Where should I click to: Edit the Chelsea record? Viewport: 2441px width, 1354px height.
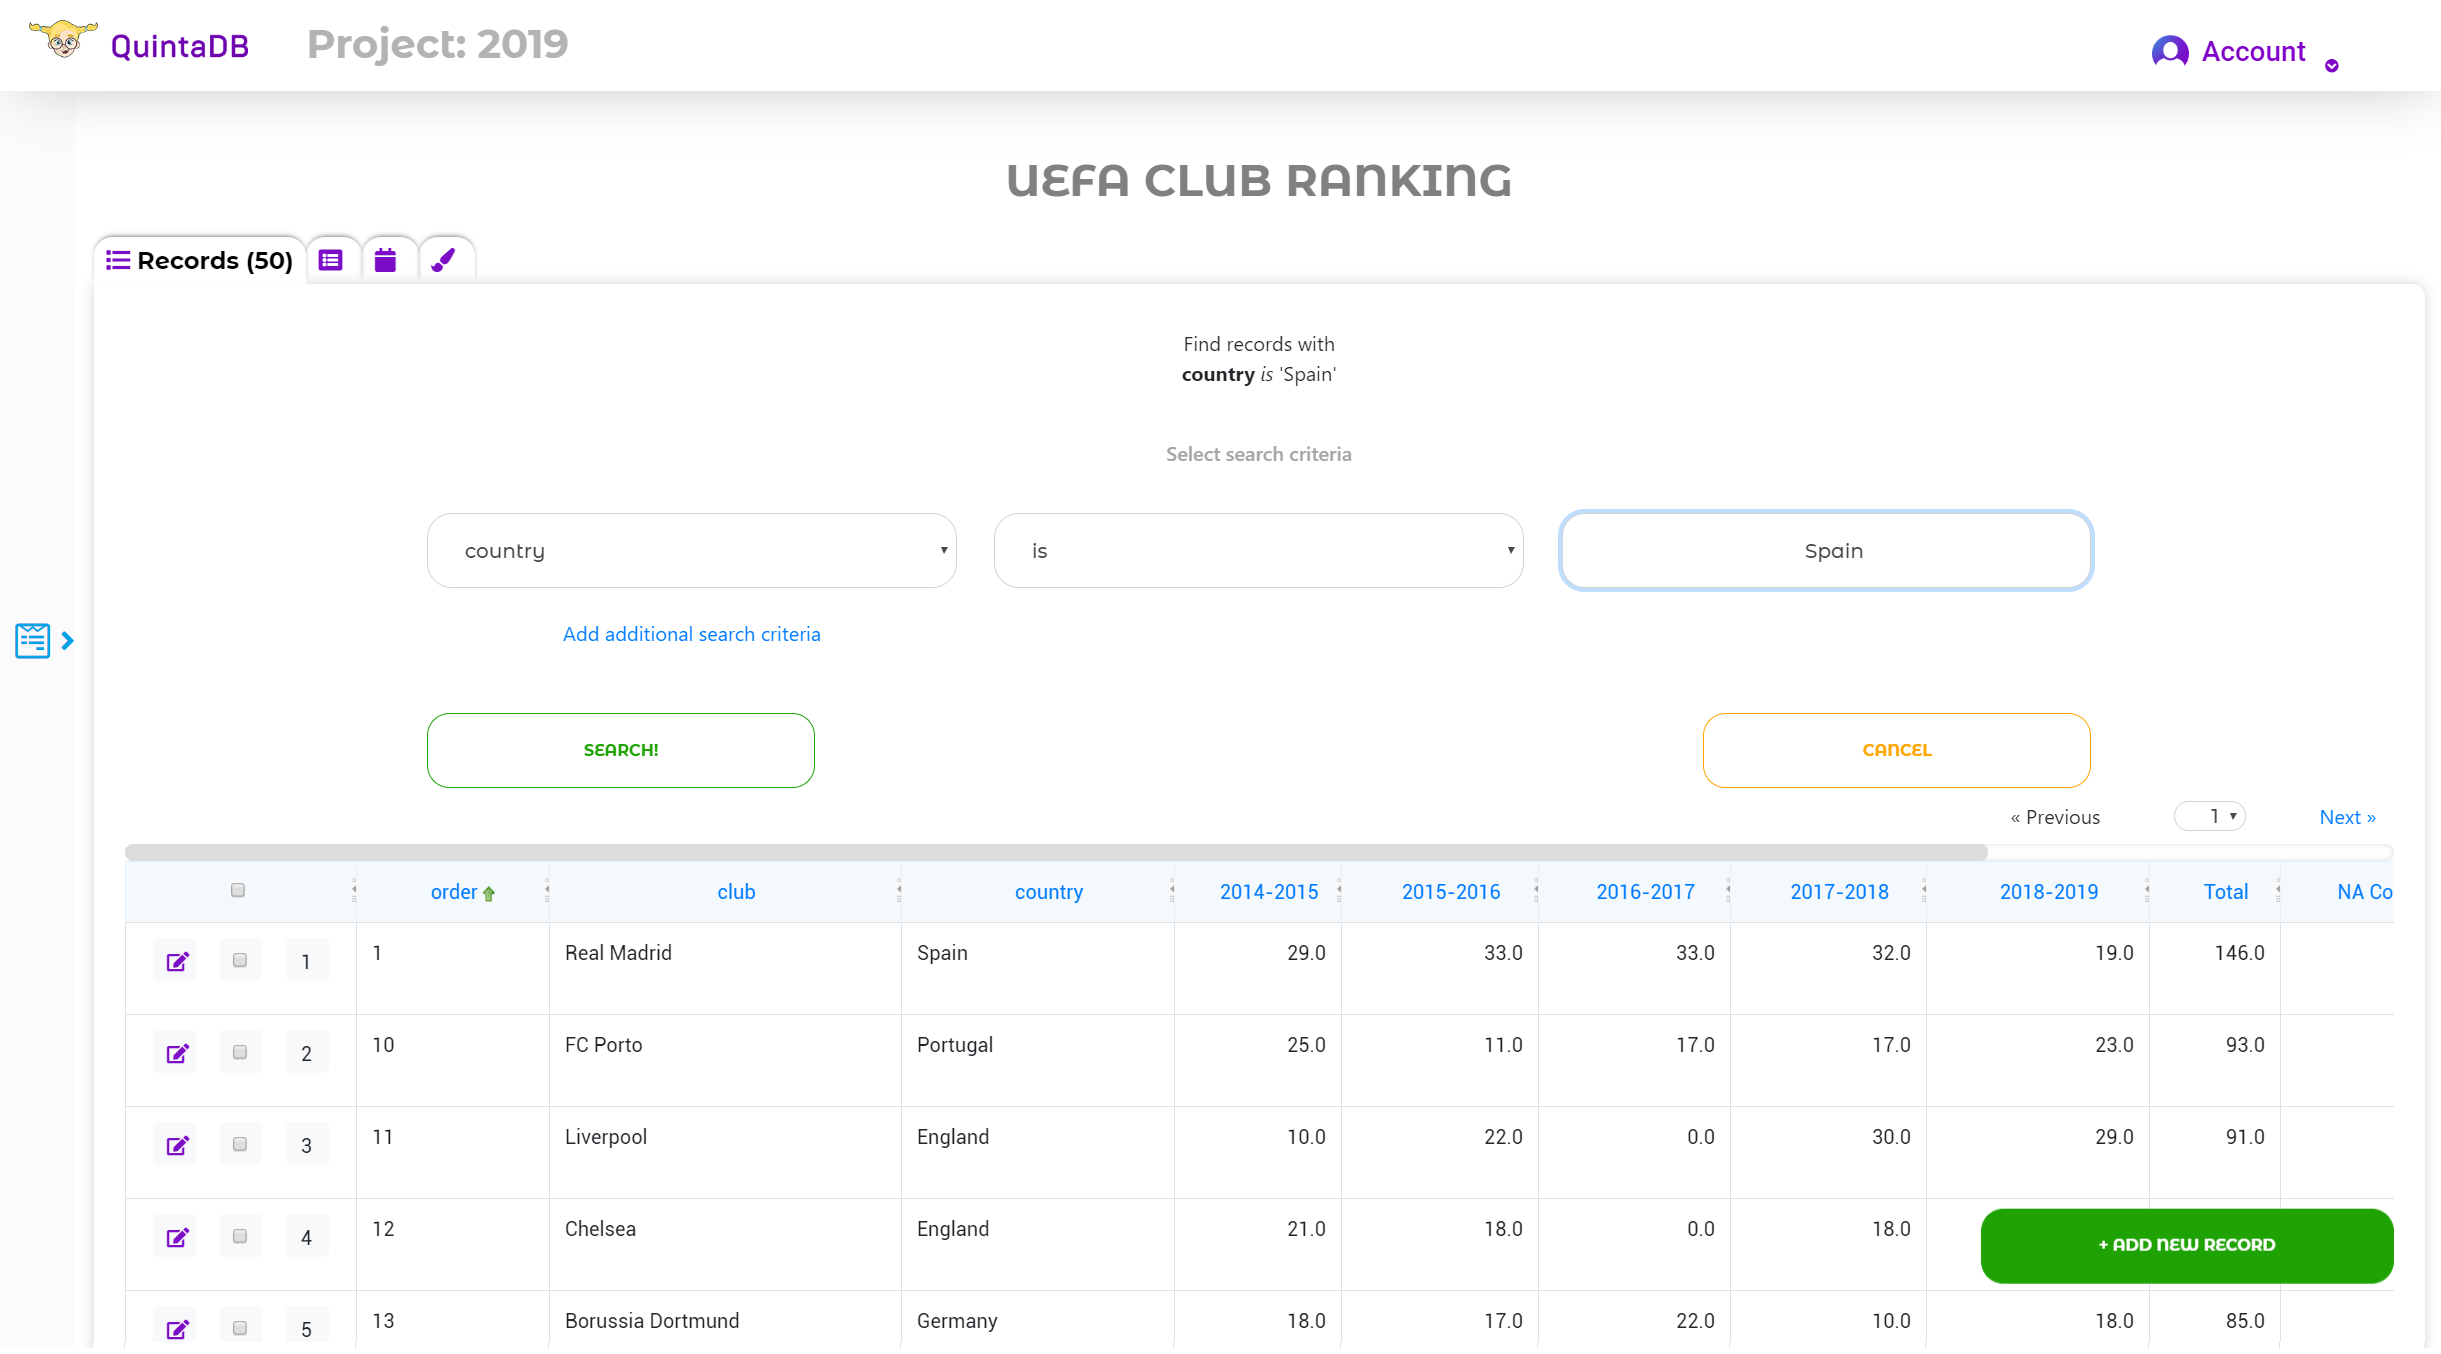pyautogui.click(x=177, y=1237)
